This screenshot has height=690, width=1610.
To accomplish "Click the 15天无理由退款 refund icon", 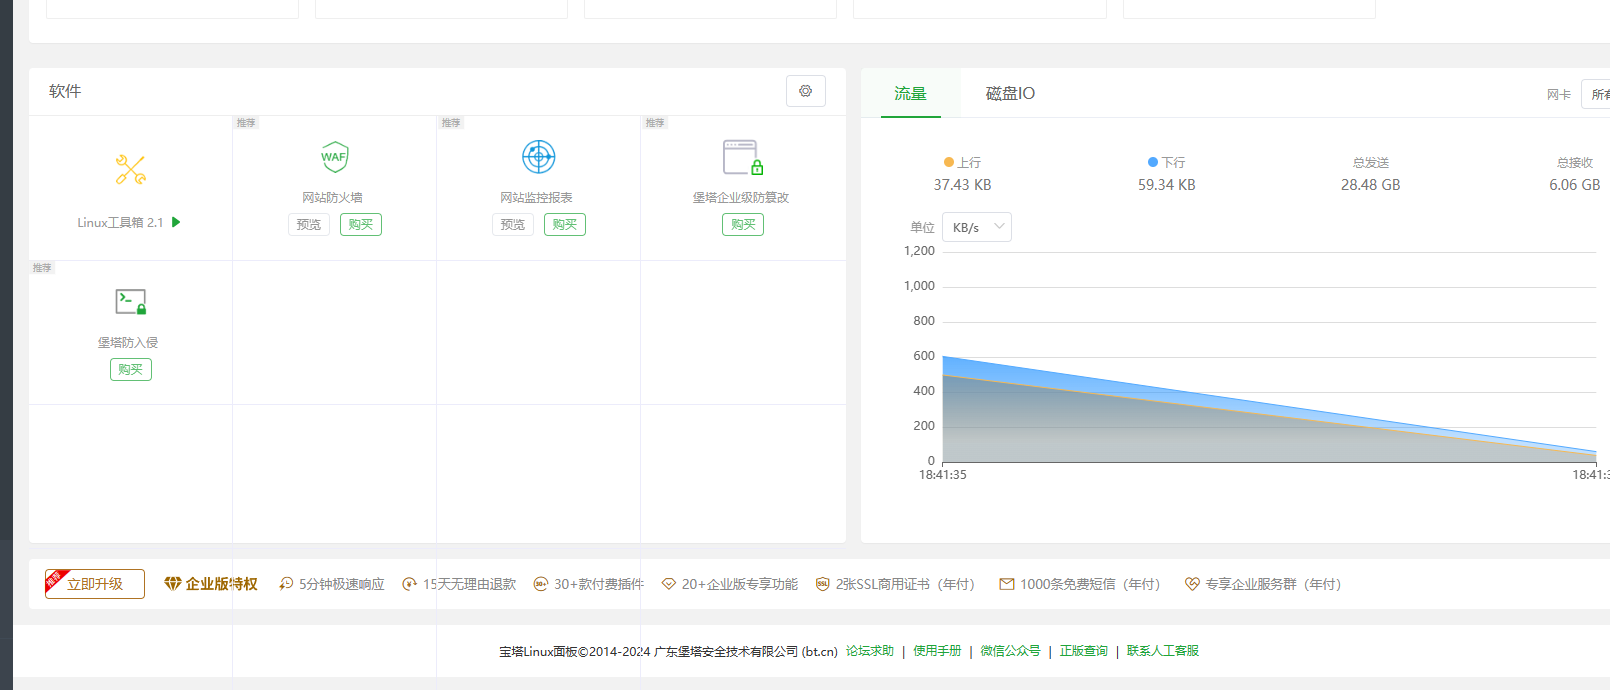I will click(x=410, y=584).
